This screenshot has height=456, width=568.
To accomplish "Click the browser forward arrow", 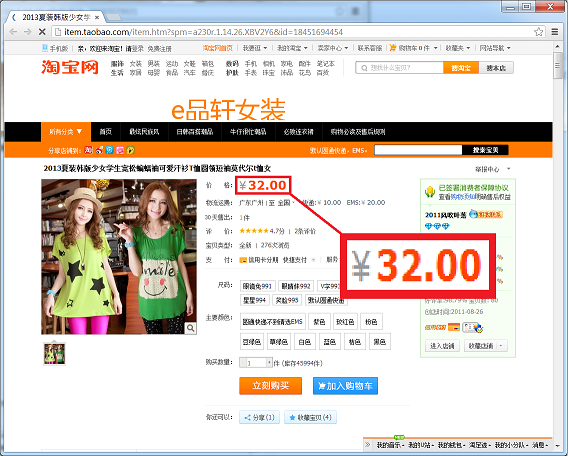I will coord(28,32).
